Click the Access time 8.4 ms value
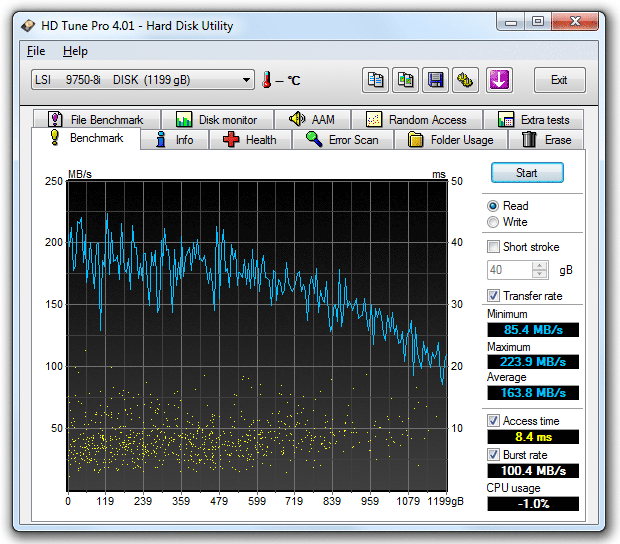 533,437
